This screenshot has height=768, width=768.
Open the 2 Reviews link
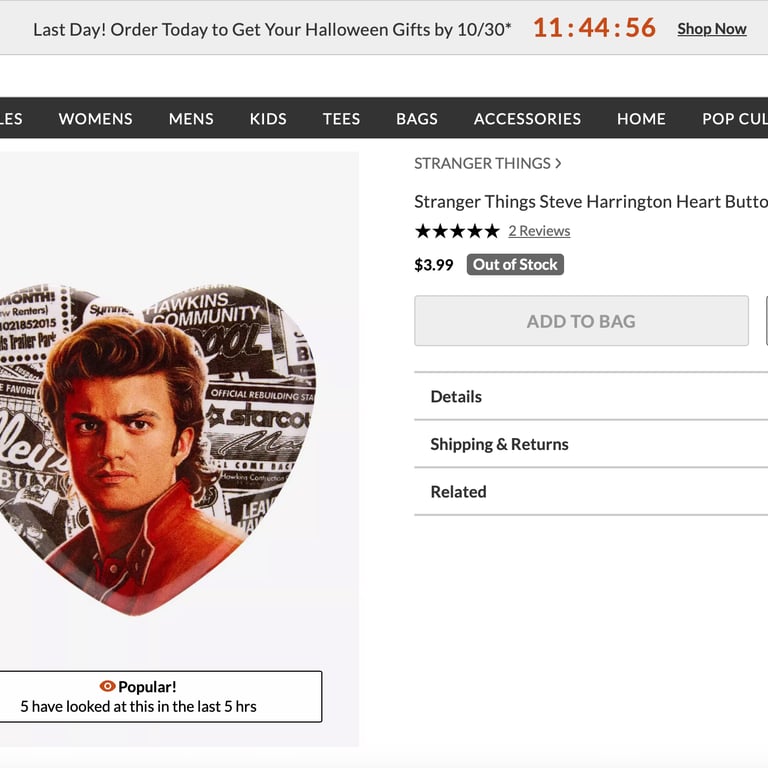click(x=539, y=231)
